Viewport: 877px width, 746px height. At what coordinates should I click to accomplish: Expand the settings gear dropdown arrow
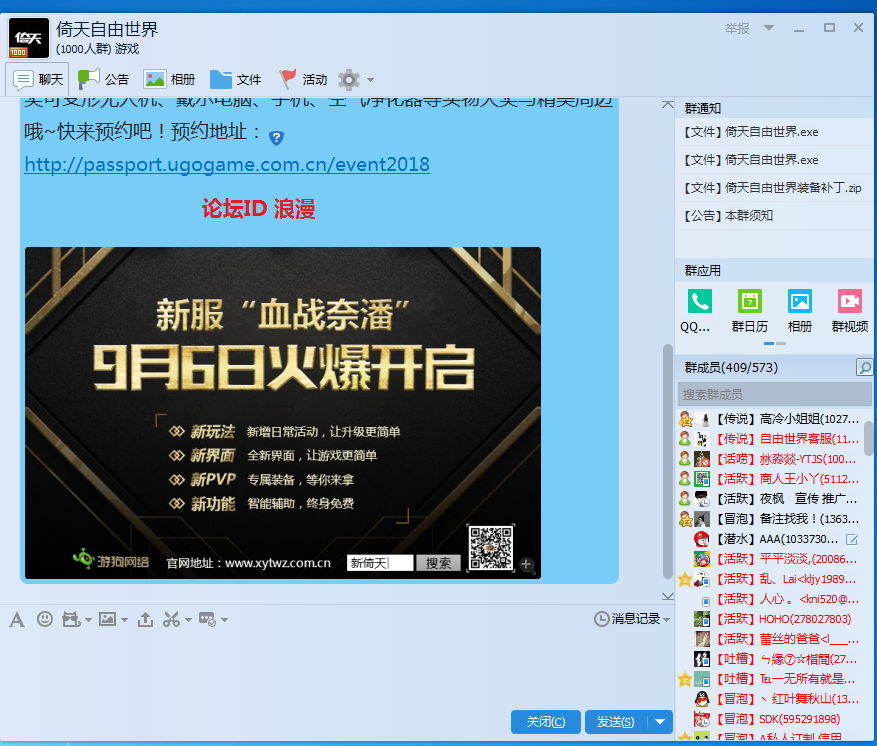tap(370, 80)
